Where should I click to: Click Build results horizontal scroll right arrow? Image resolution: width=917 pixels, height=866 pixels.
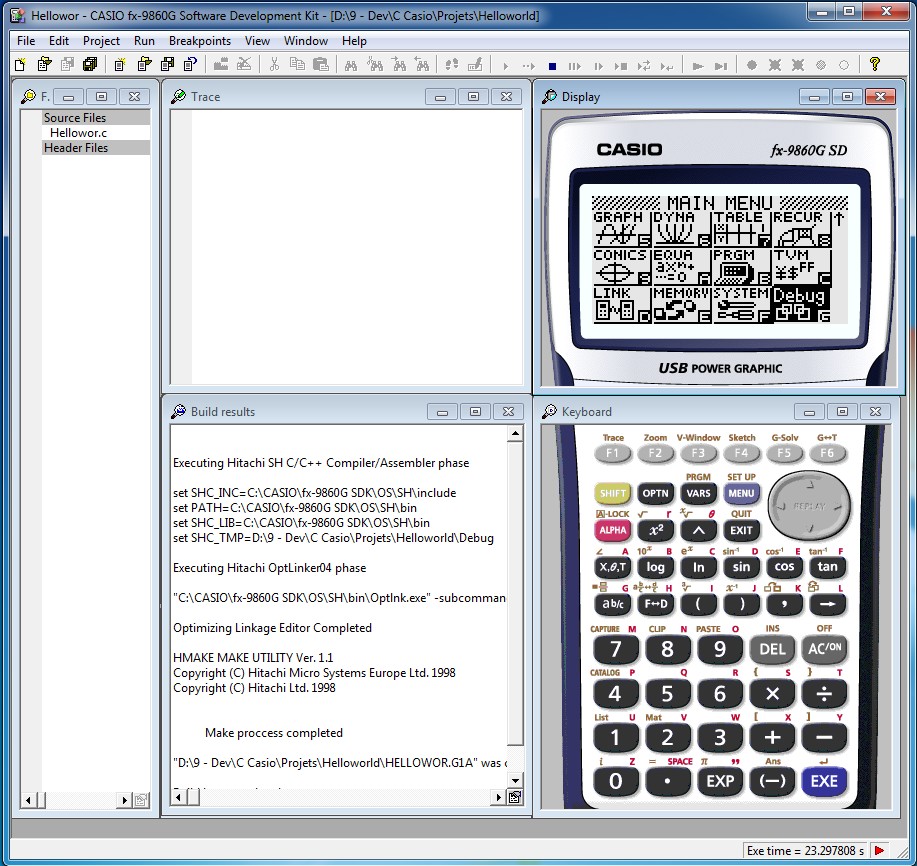498,796
